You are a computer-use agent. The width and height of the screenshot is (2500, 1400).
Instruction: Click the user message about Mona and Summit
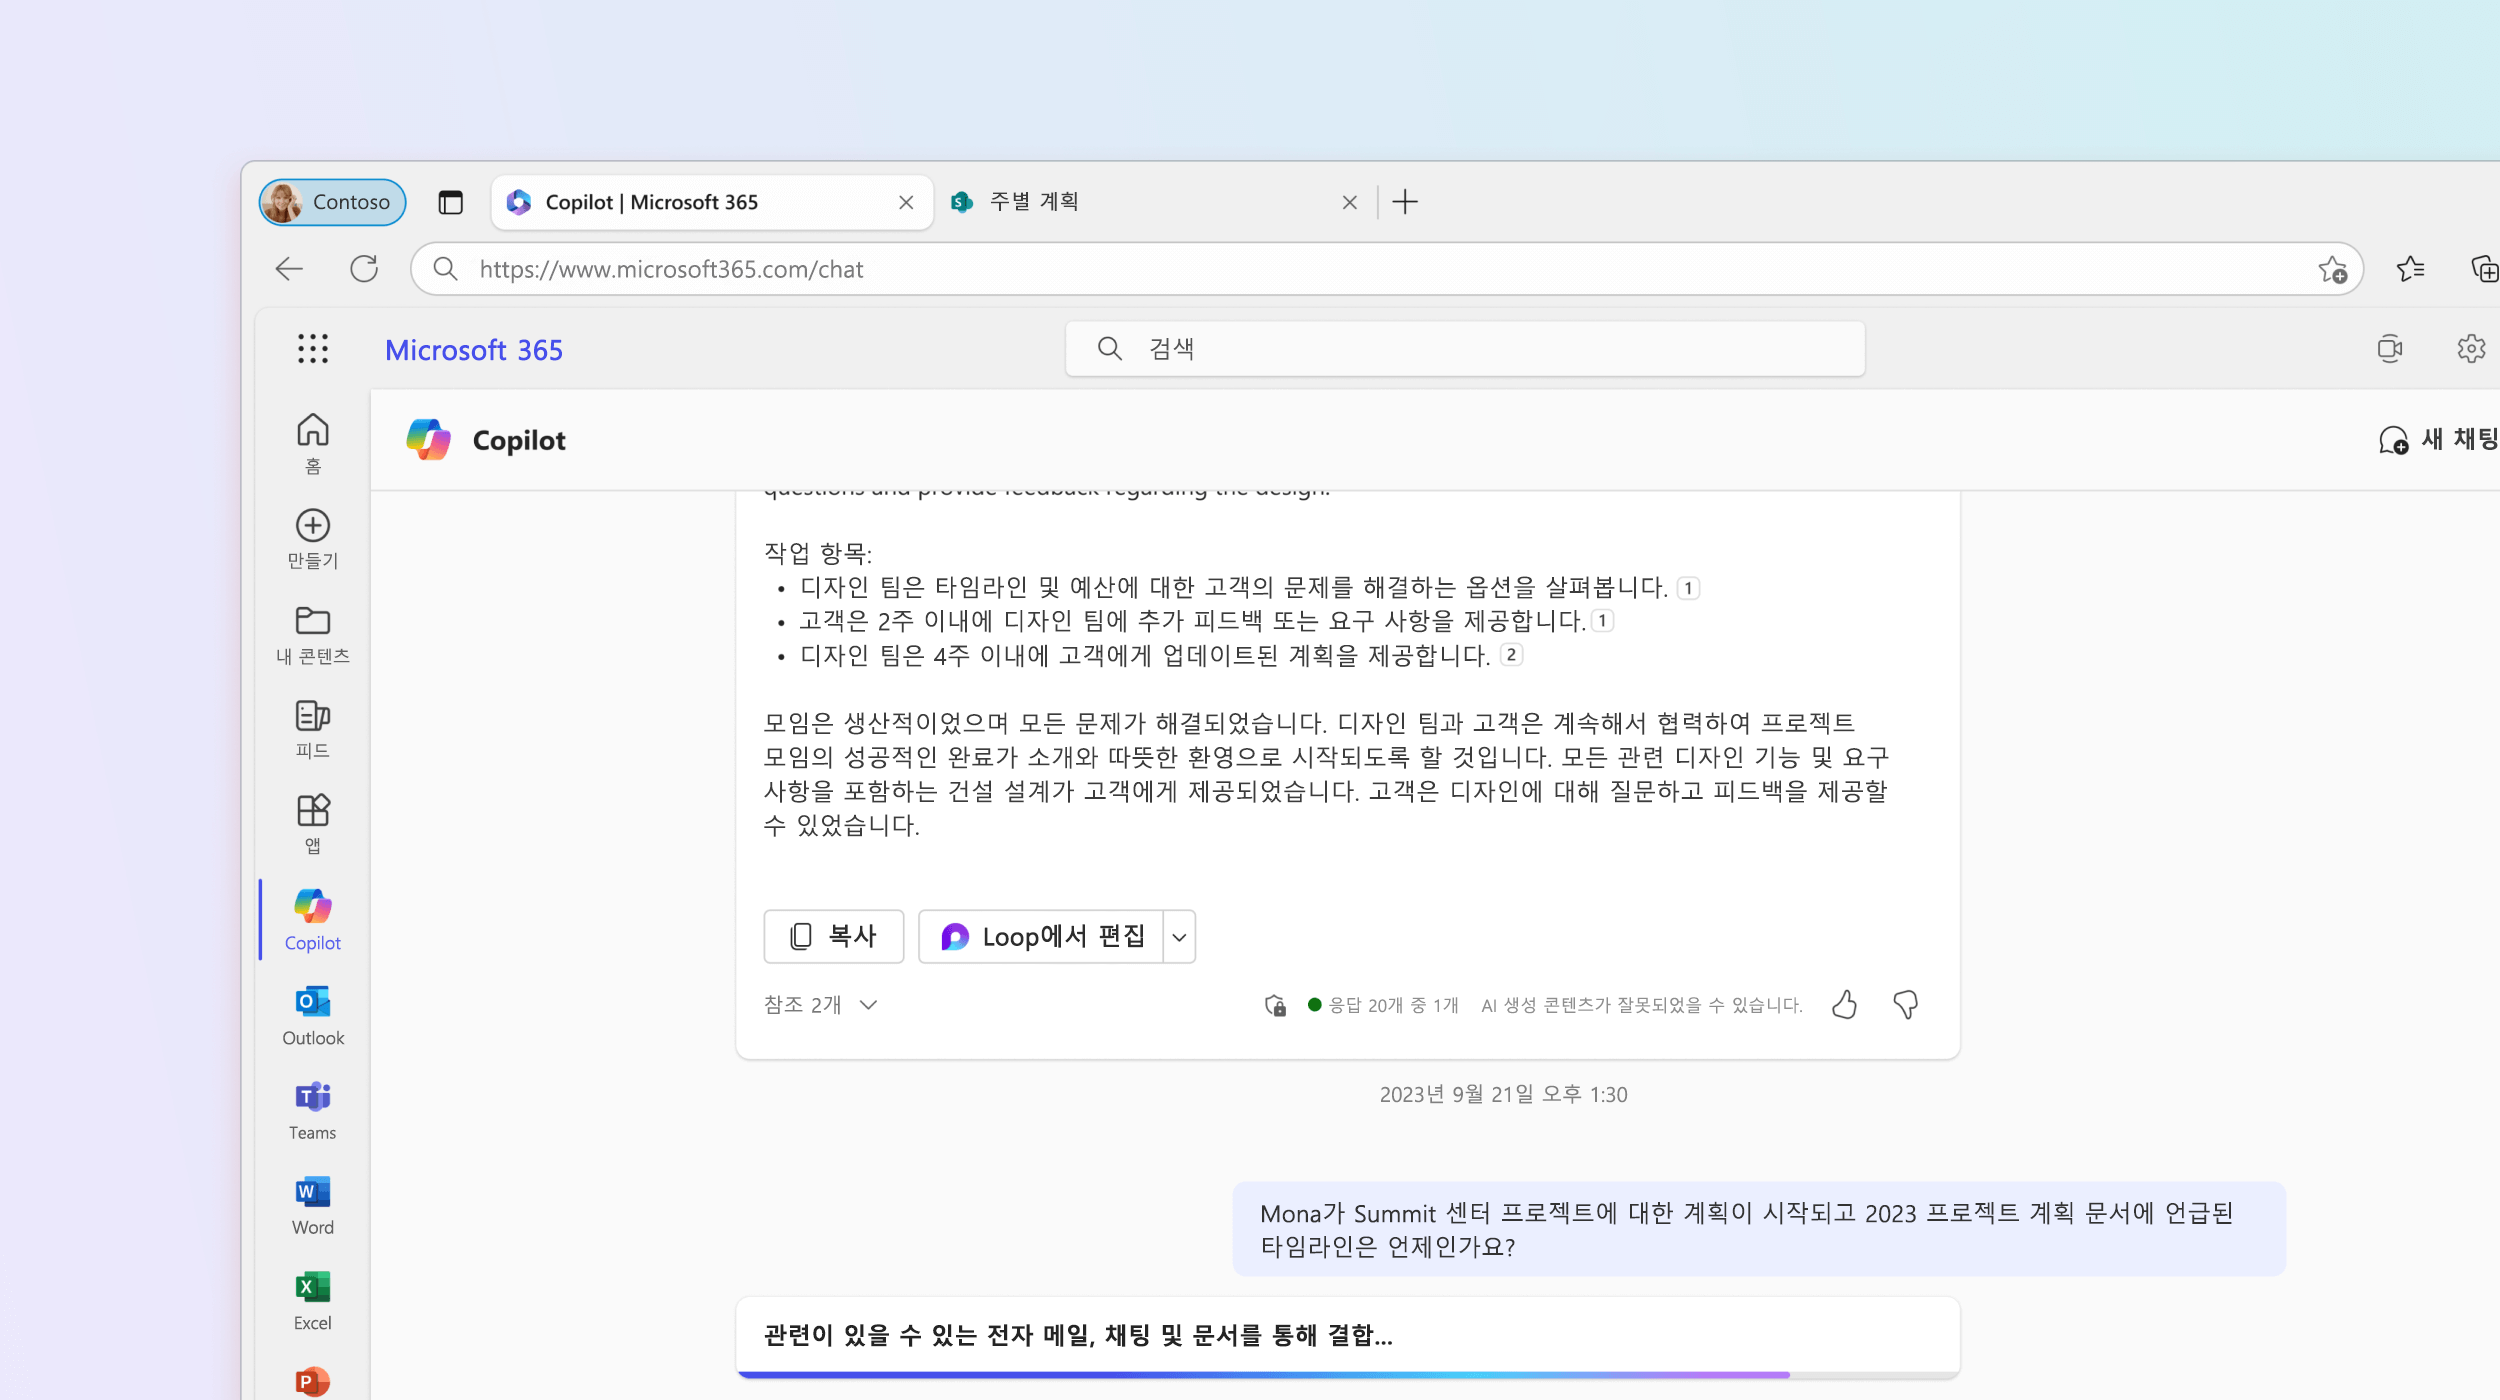point(1759,1229)
